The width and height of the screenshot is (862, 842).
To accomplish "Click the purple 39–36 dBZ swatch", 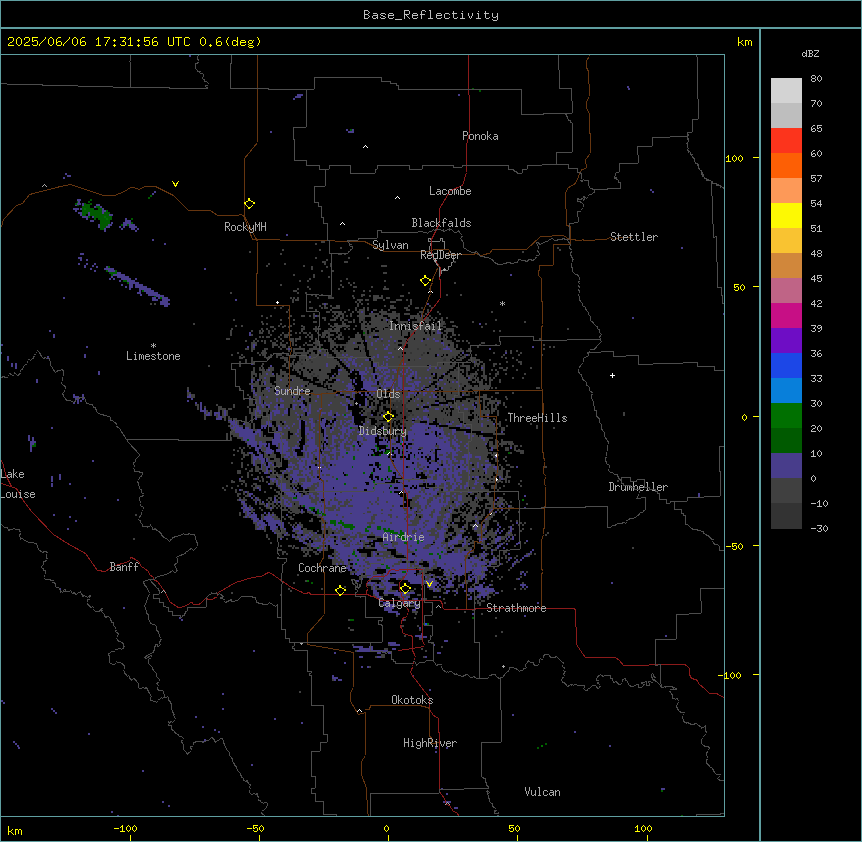I will pyautogui.click(x=786, y=341).
